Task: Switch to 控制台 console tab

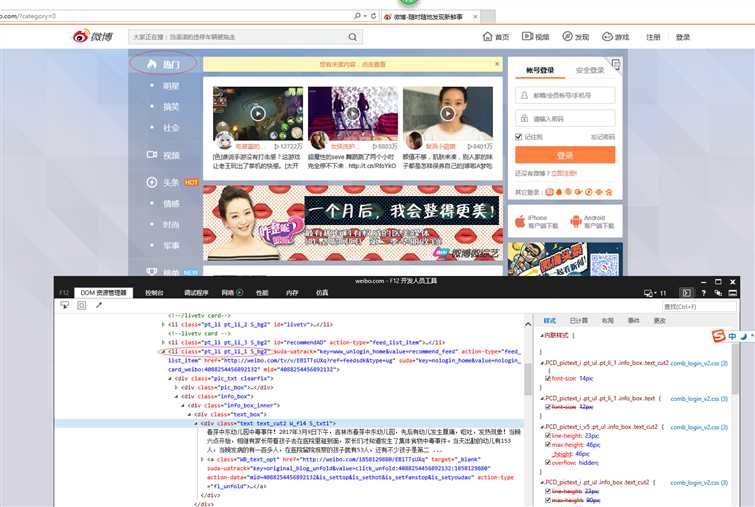Action: [154, 293]
